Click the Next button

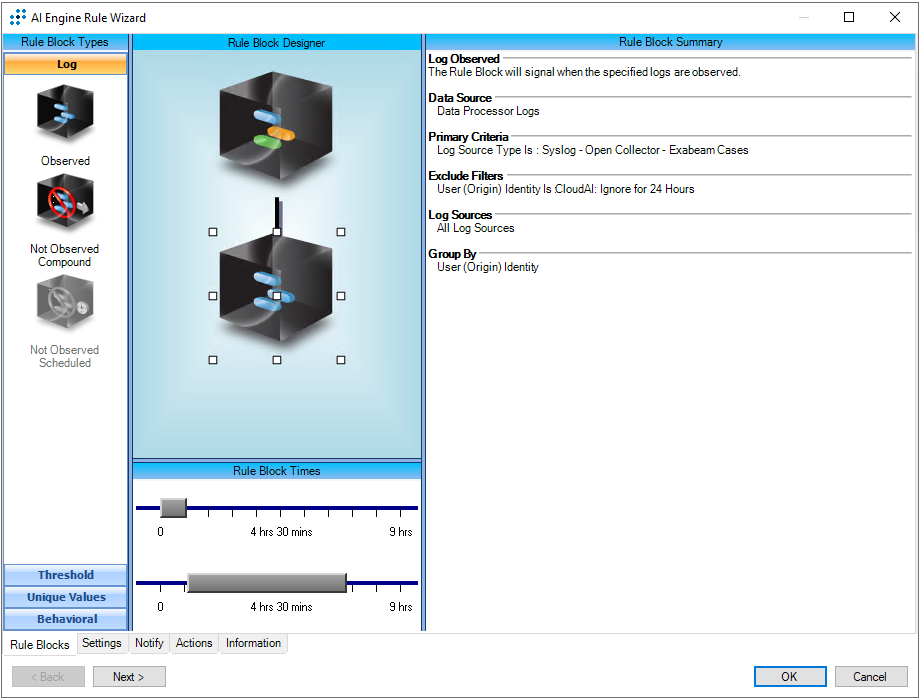(x=129, y=677)
